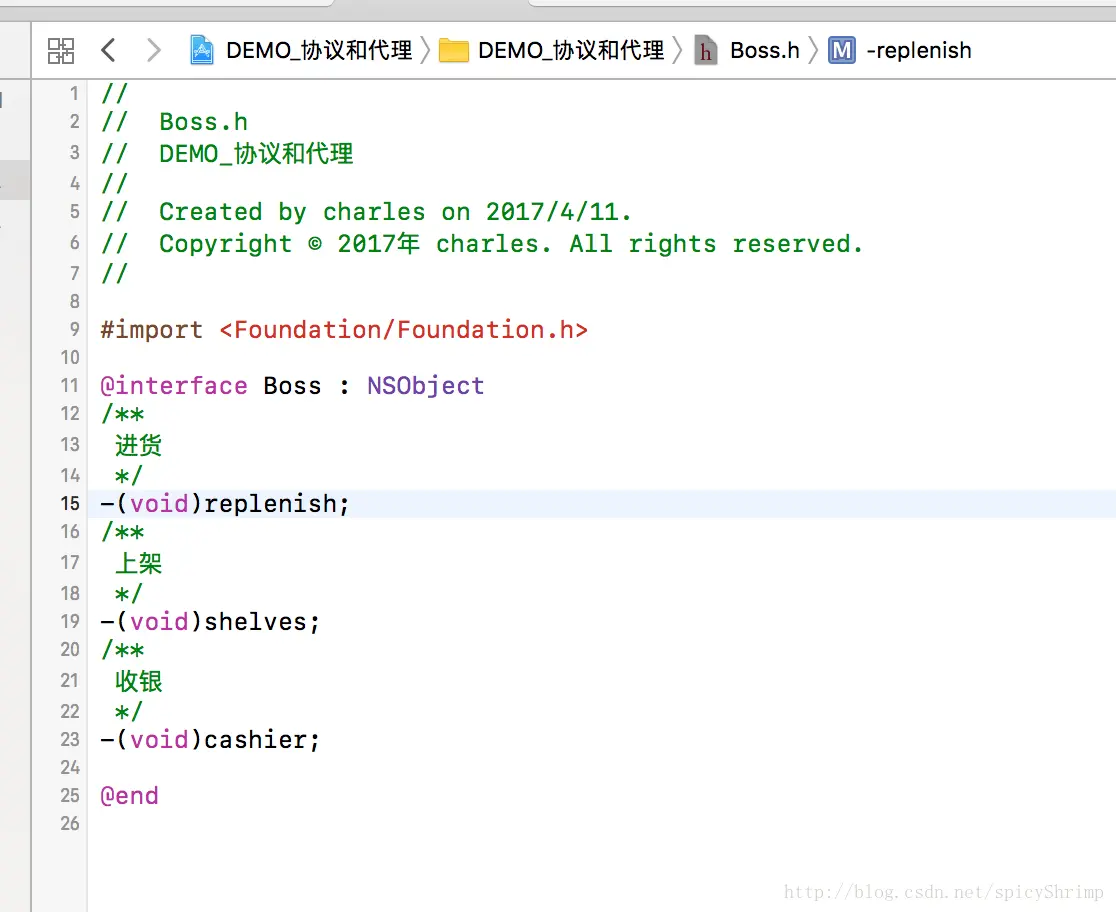Click the Boss.h header file icon

[705, 51]
